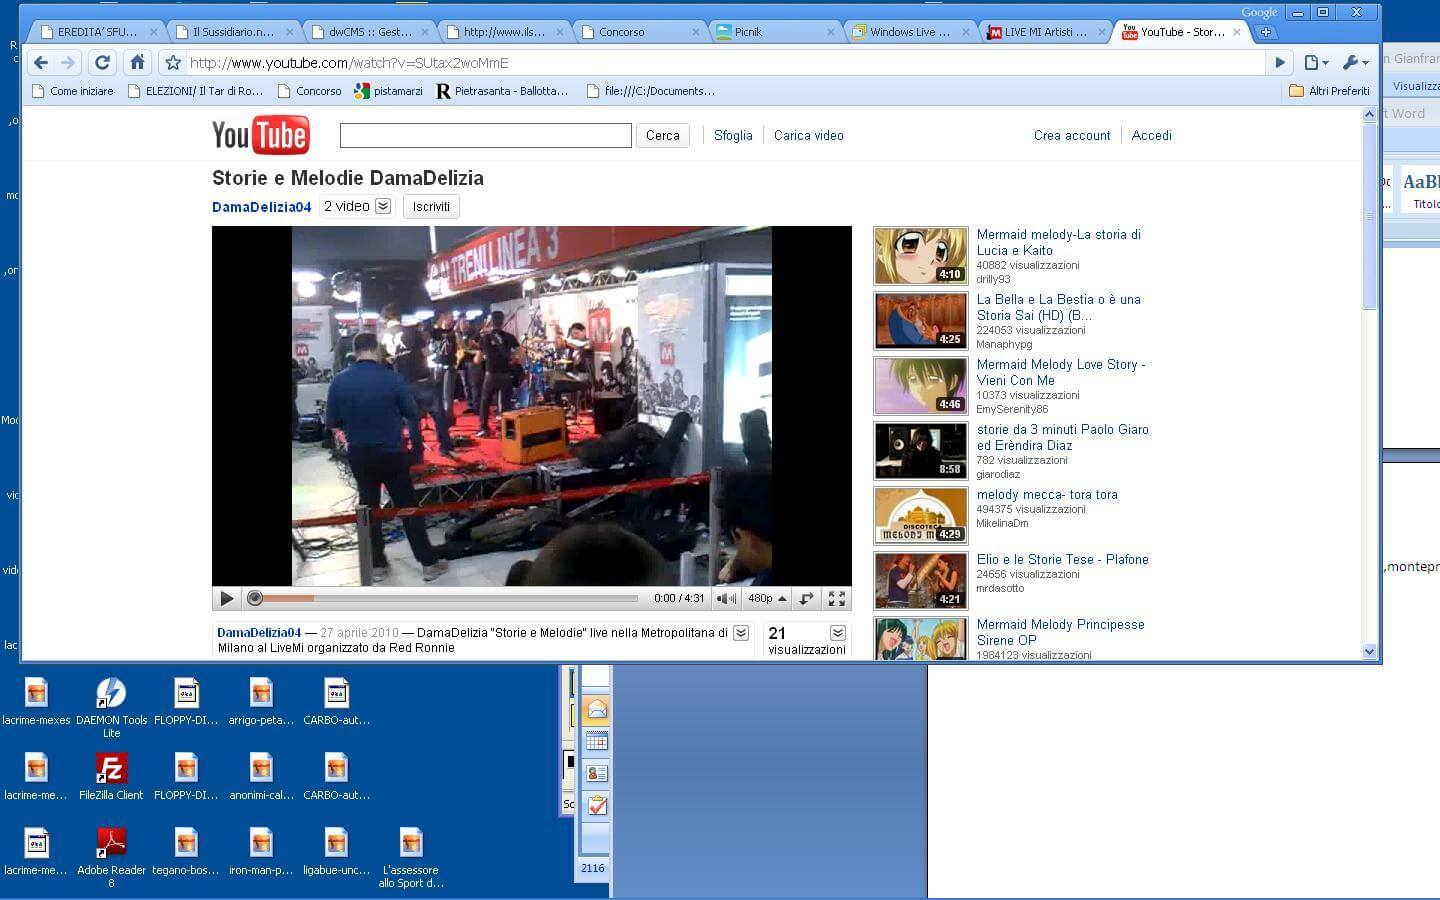Viewport: 1440px width, 900px height.
Task: Open Mermaid Melody Love Story video link
Action: 1061,372
